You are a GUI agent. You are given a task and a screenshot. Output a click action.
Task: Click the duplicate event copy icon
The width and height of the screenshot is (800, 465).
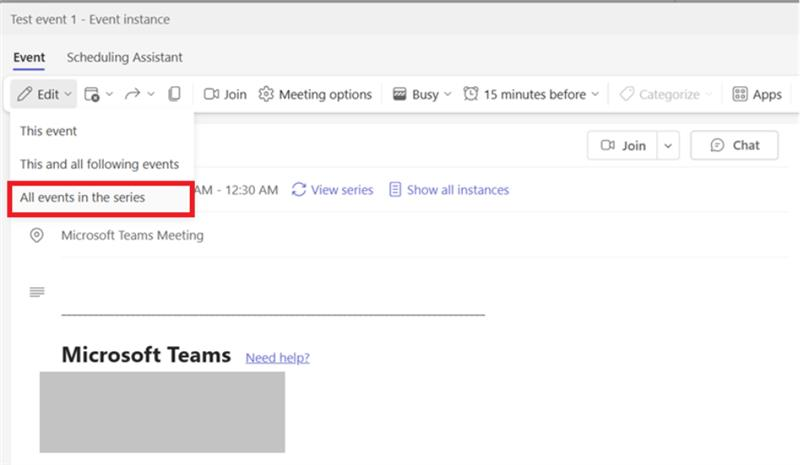pos(174,94)
